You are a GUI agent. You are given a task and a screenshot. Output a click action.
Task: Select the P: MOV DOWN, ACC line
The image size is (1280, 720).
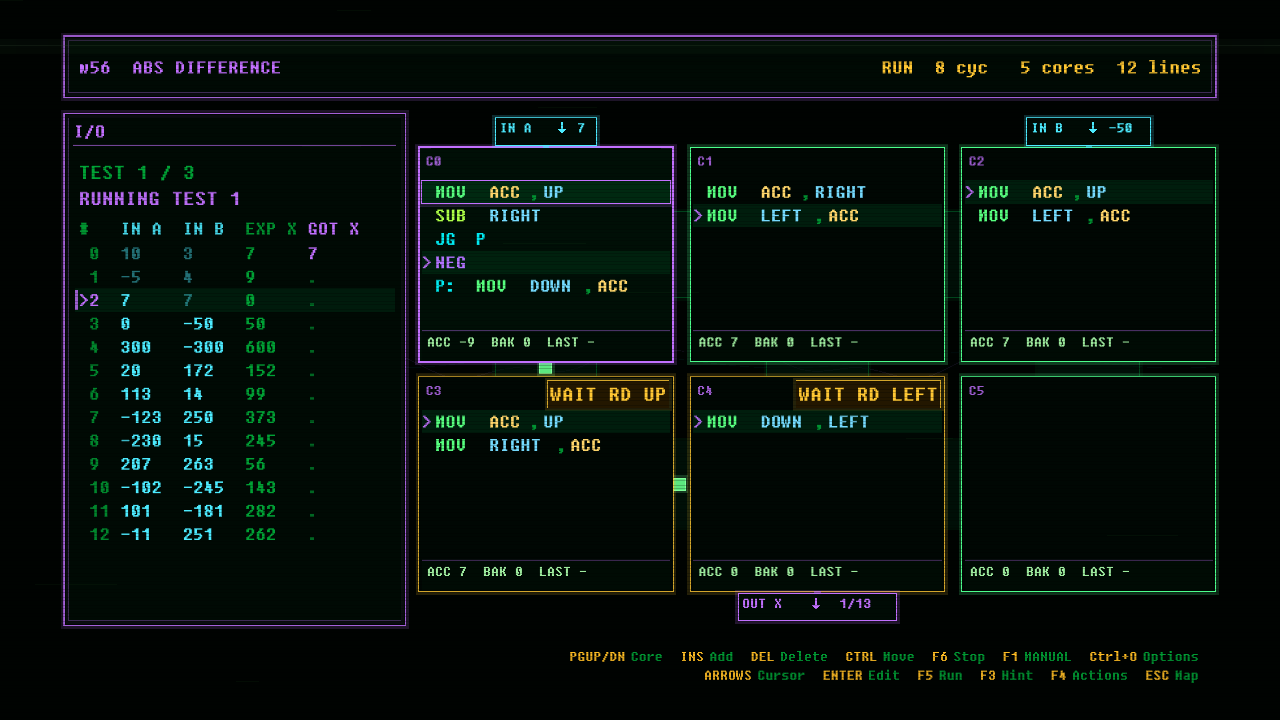coord(546,286)
